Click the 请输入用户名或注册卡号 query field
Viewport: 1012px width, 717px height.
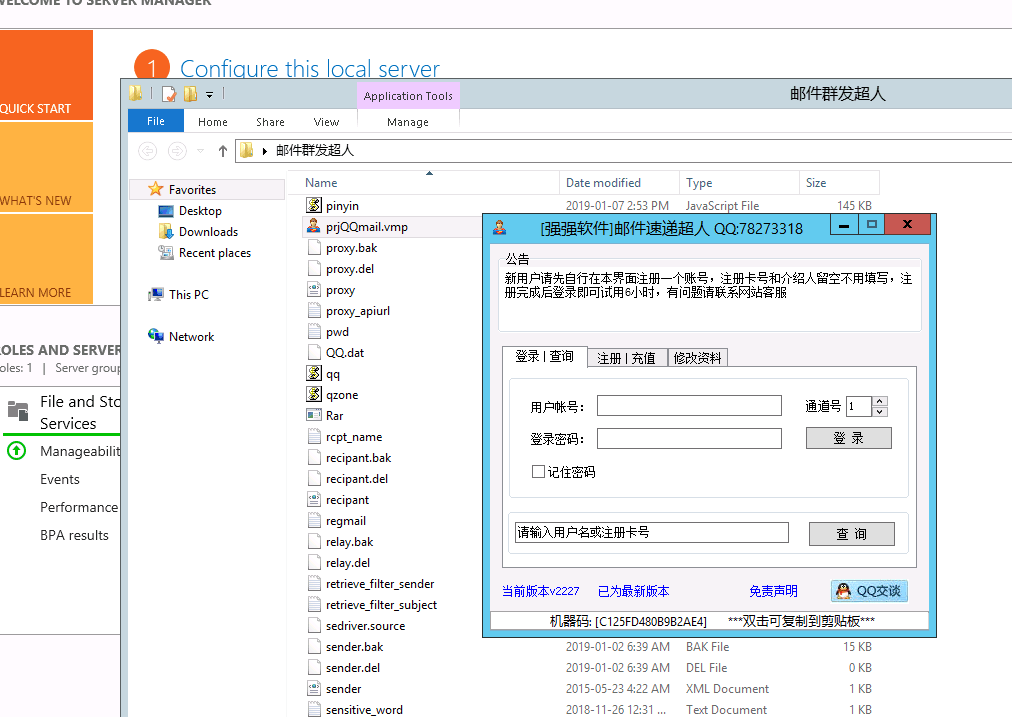point(652,532)
